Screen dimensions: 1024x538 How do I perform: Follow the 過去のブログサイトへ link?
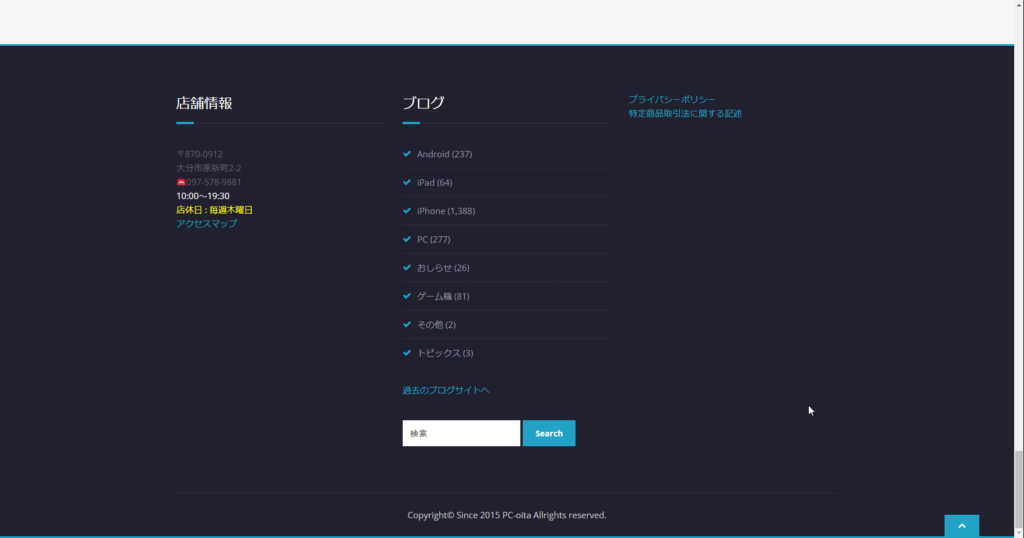coord(446,390)
